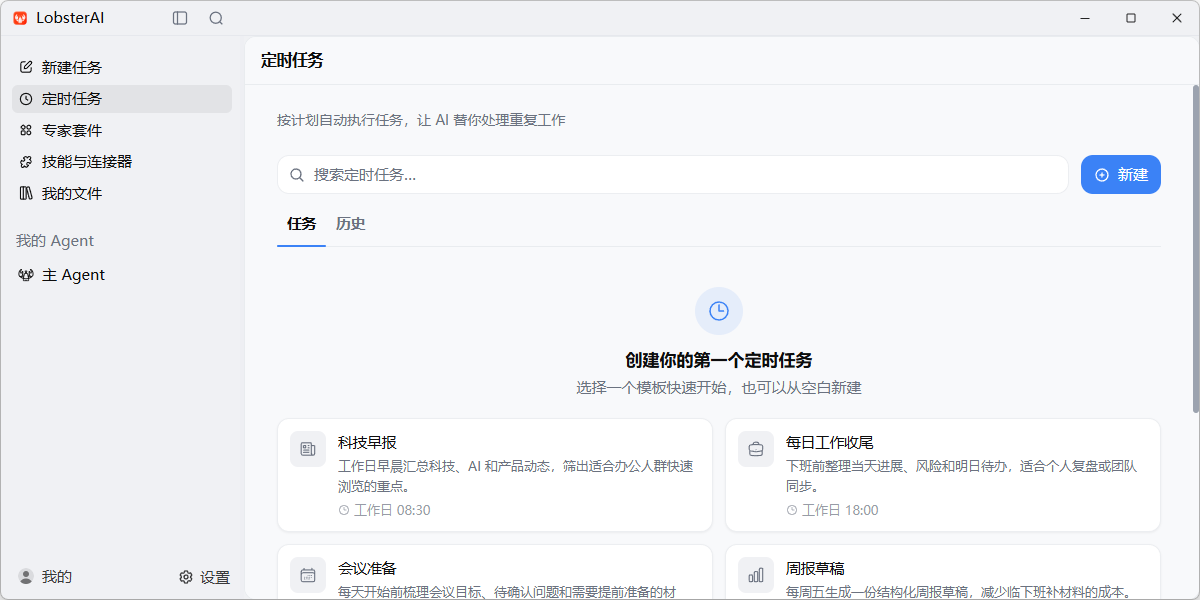Click the 技能与连接器 puzzle icon
This screenshot has width=1200, height=600.
[26, 162]
